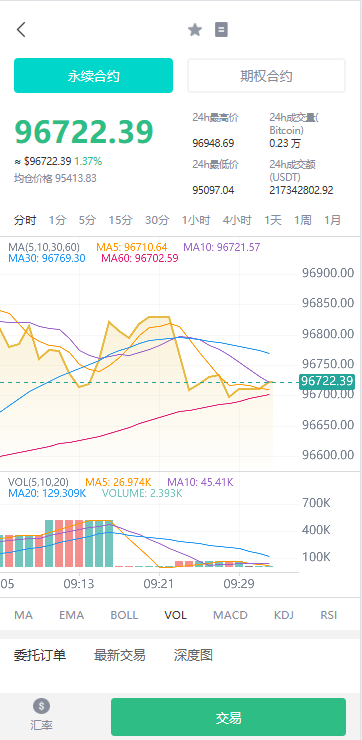
Task: Activate the KDJ indicator
Action: (284, 615)
